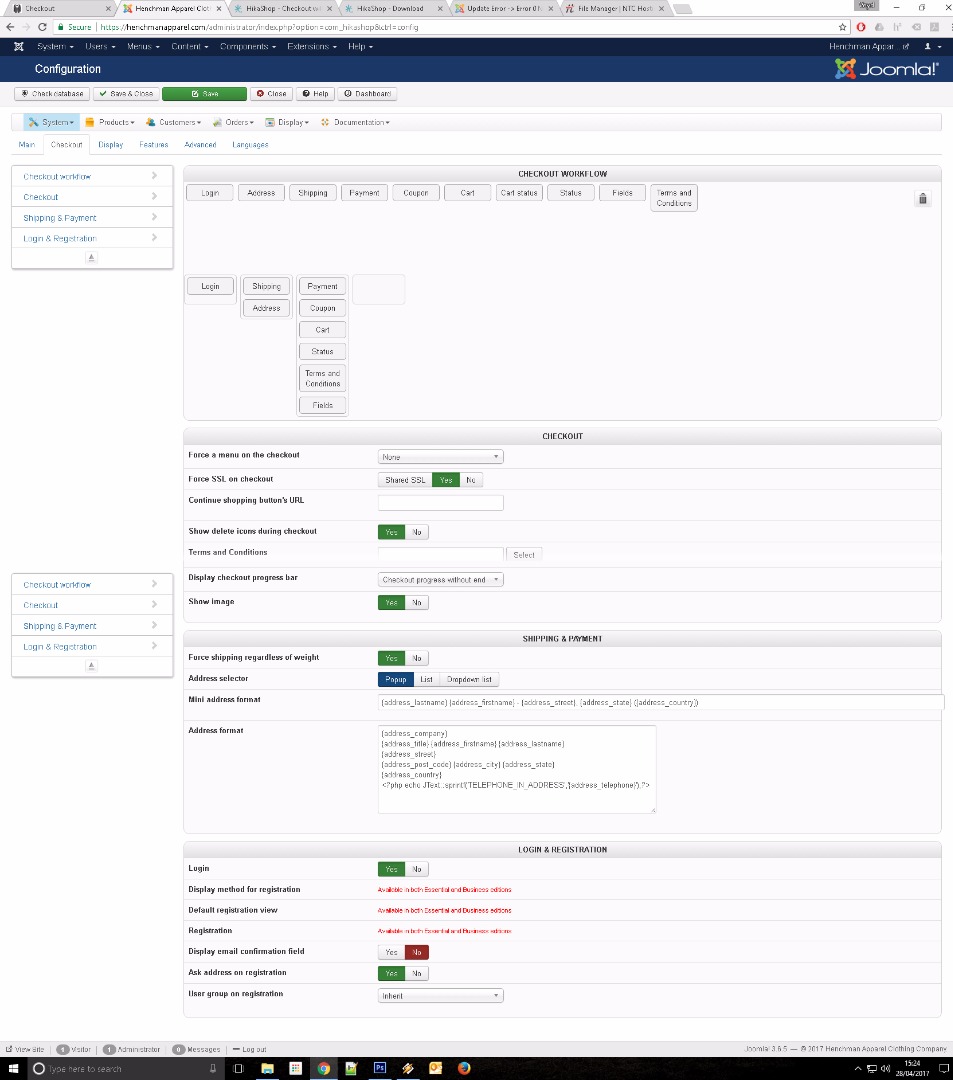This screenshot has width=953, height=1080.
Task: Open User group on registration dropdown
Action: tap(441, 996)
